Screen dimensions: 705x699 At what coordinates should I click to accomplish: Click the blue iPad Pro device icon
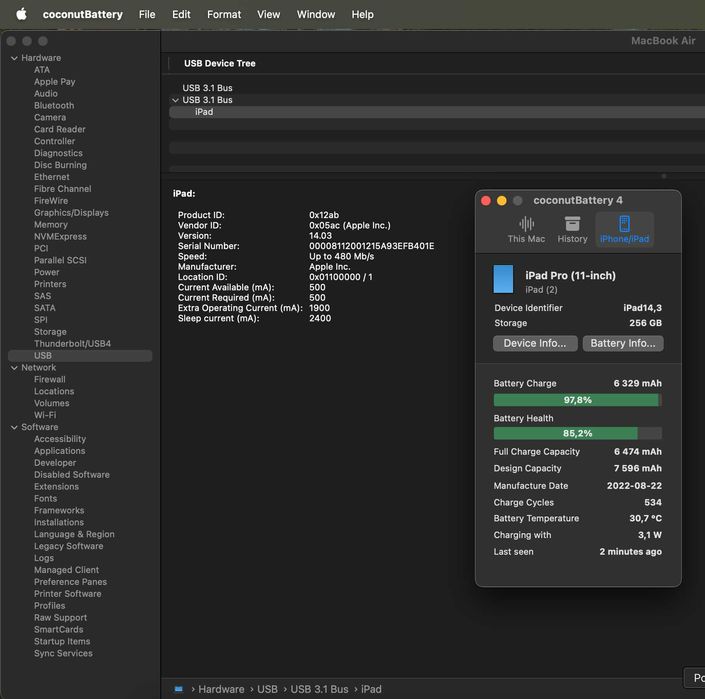pyautogui.click(x=504, y=279)
